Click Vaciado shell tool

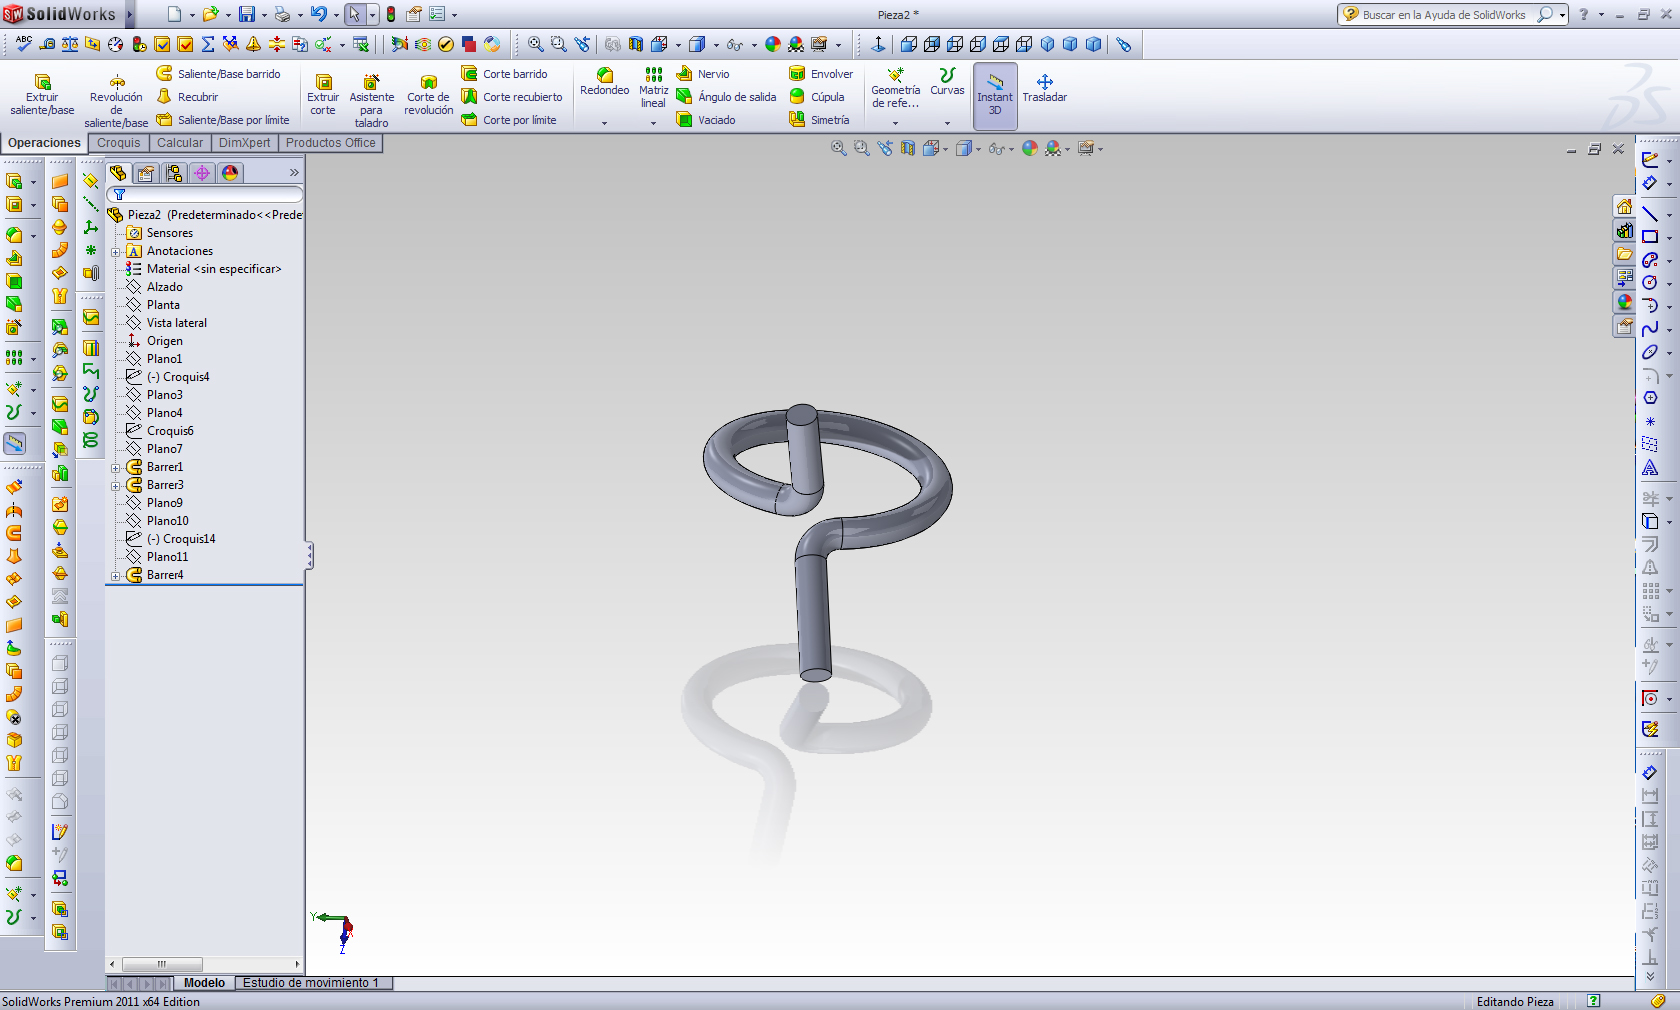tap(706, 120)
